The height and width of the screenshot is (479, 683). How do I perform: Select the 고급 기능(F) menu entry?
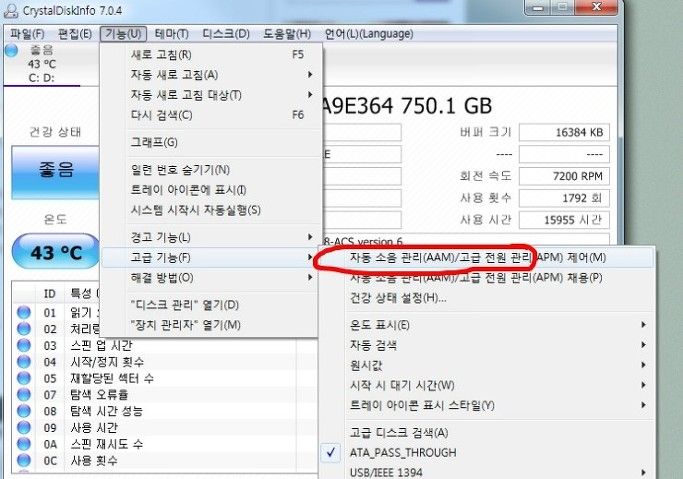pos(212,257)
